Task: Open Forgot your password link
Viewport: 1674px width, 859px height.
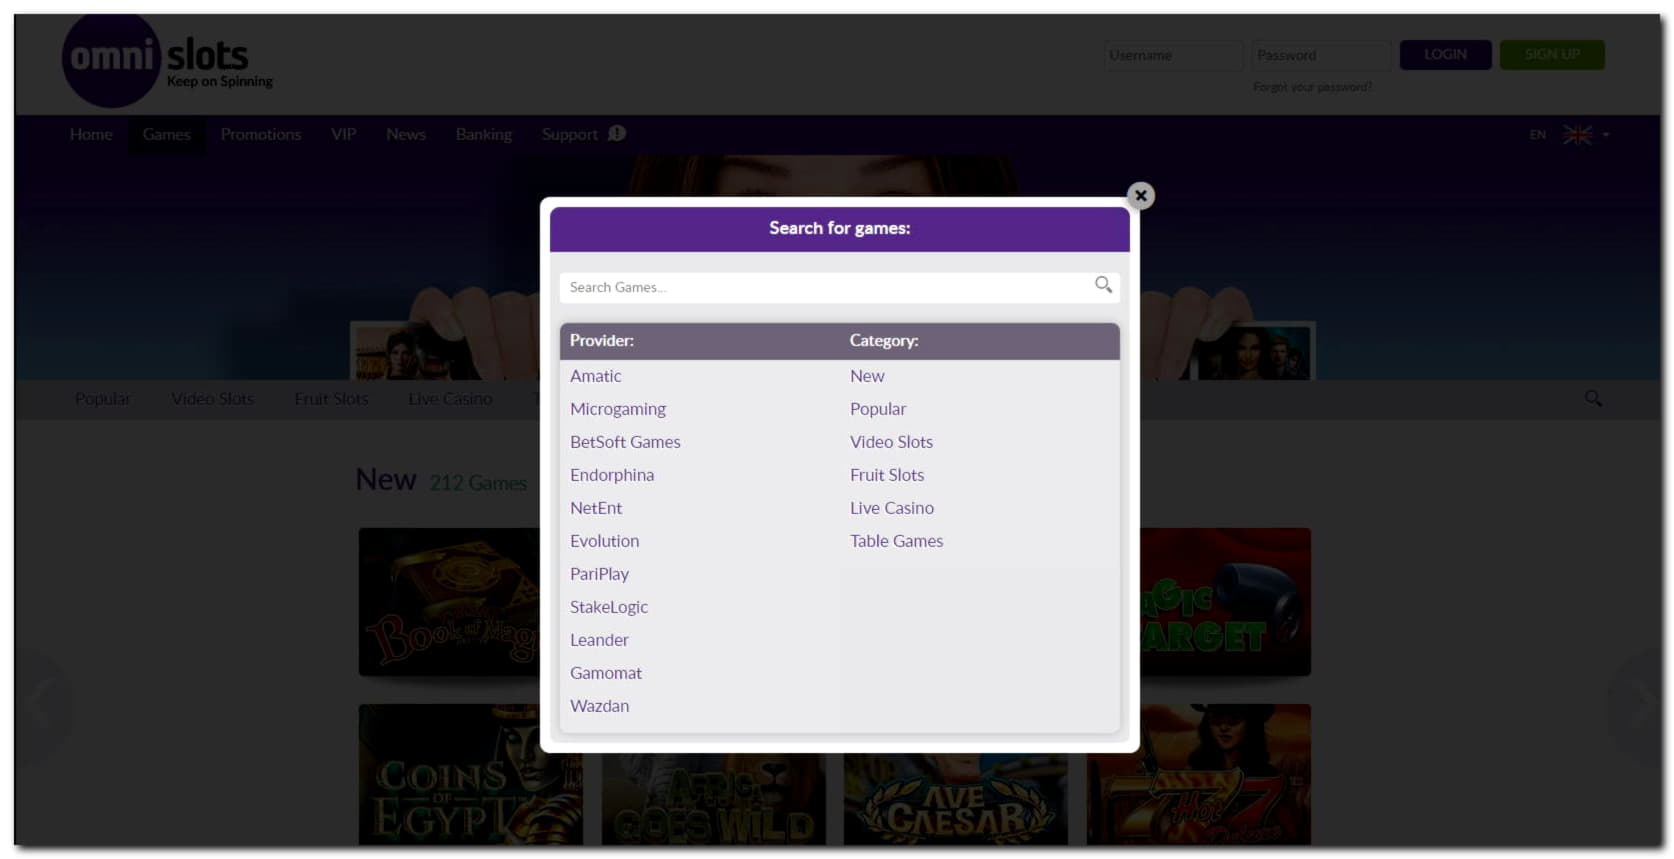Action: pyautogui.click(x=1312, y=87)
